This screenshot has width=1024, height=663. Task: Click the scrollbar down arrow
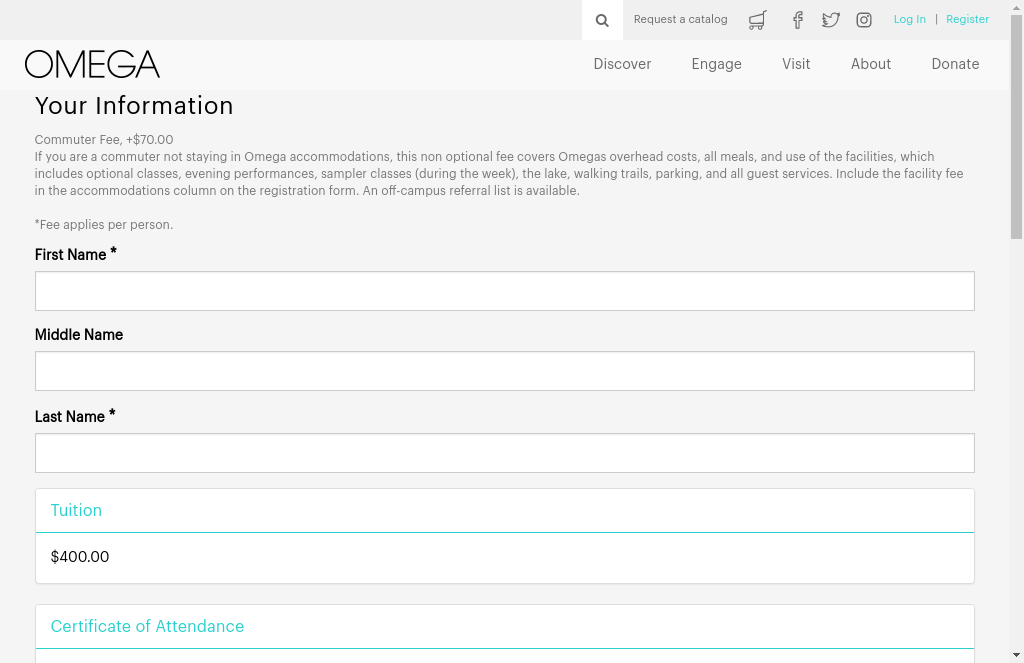1016,655
